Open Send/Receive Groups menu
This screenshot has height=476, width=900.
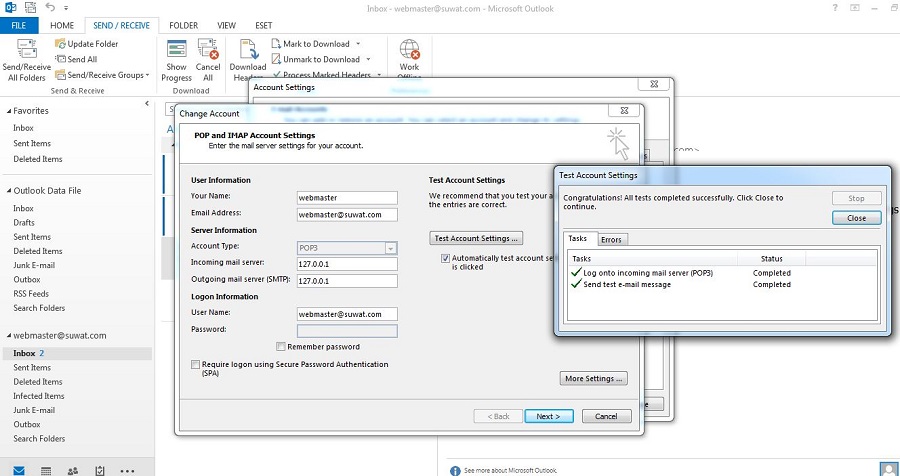coord(102,75)
